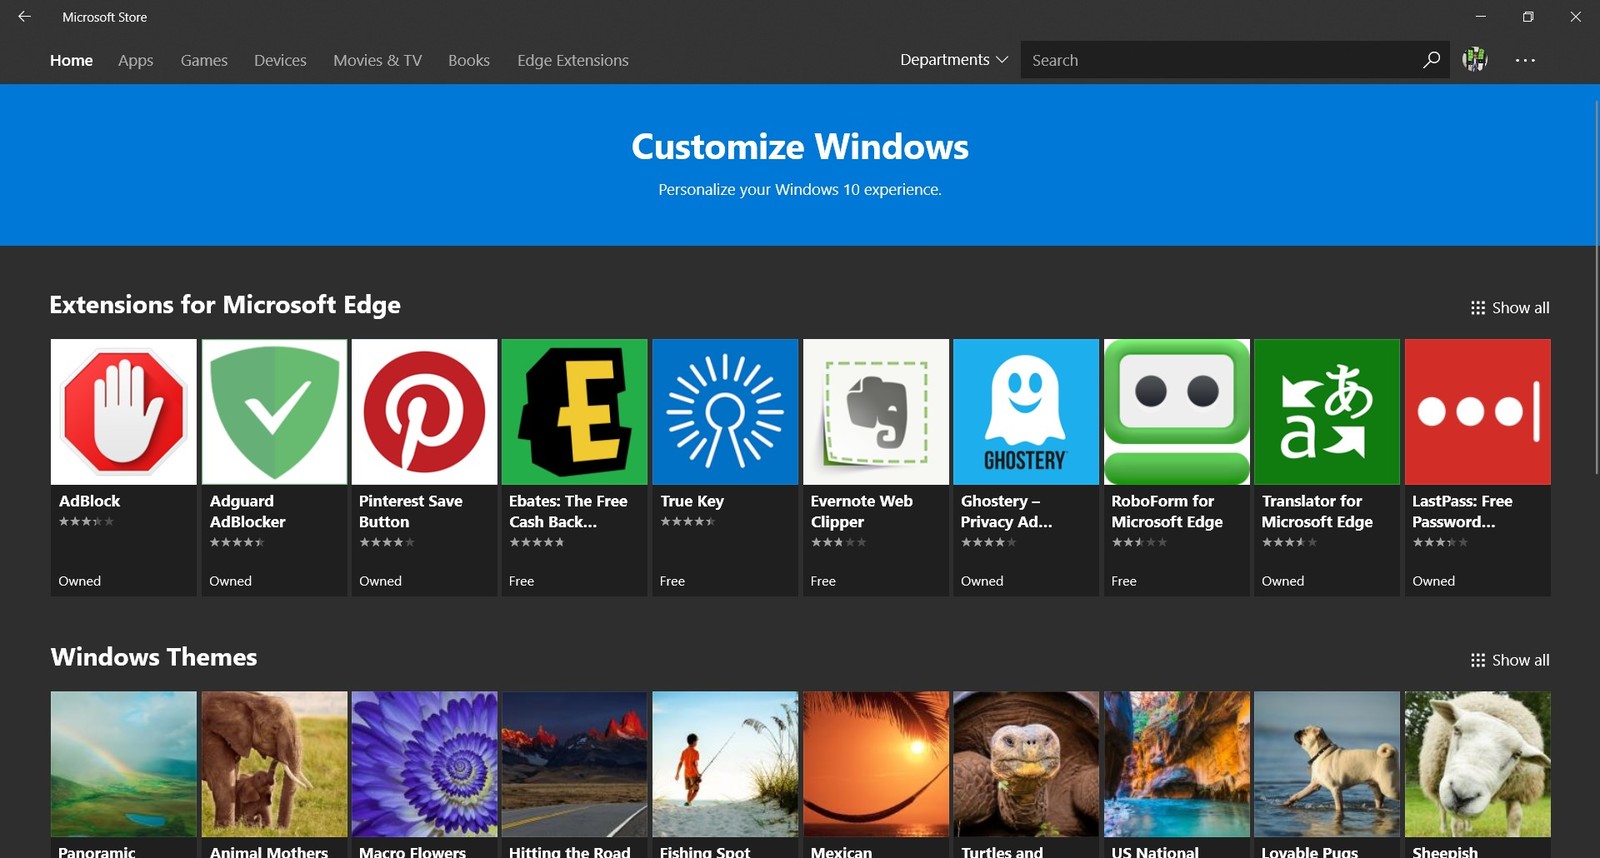The image size is (1600, 858).
Task: Select the Pinterest Save Button icon
Action: [424, 412]
